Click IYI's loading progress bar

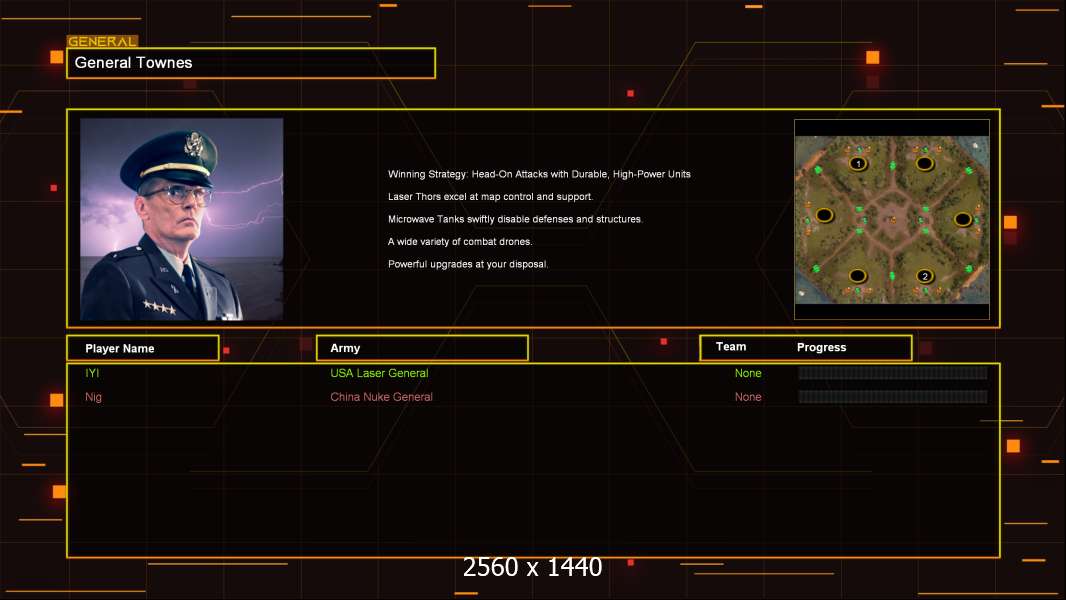point(892,373)
